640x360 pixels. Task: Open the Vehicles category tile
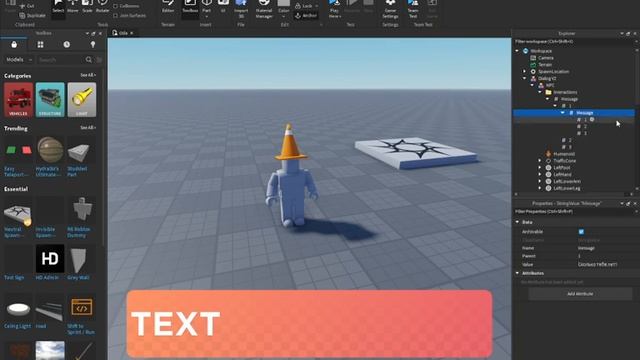coord(18,100)
